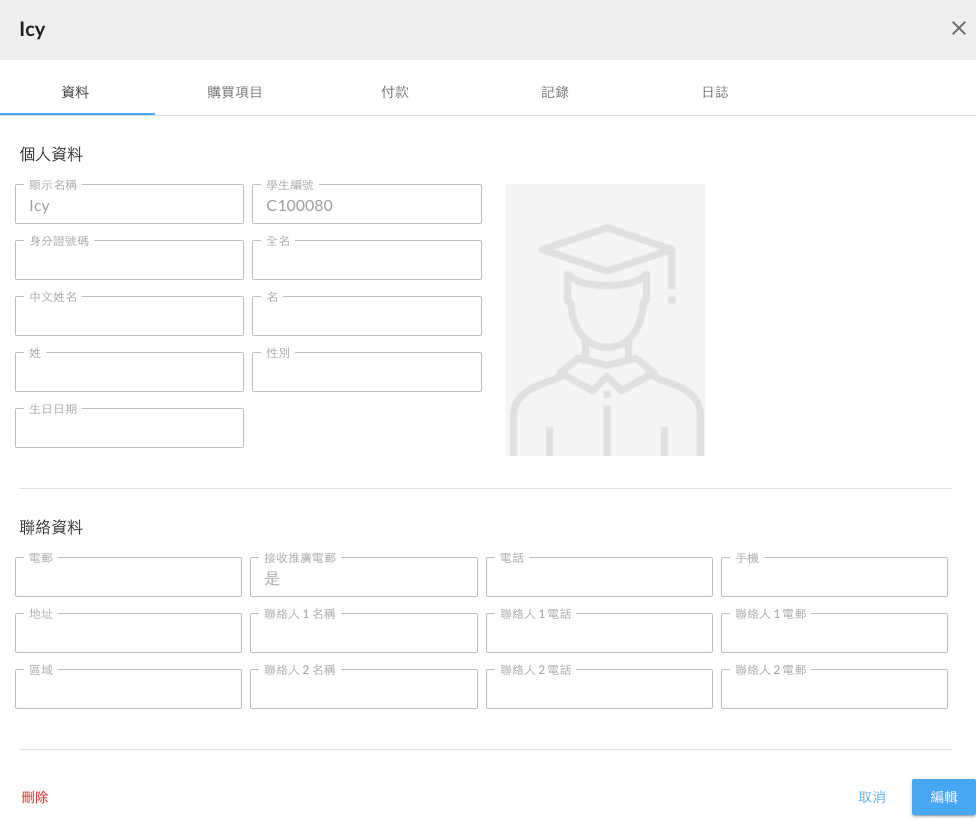This screenshot has height=820, width=976.
Task: Click the 地址 field
Action: [128, 633]
